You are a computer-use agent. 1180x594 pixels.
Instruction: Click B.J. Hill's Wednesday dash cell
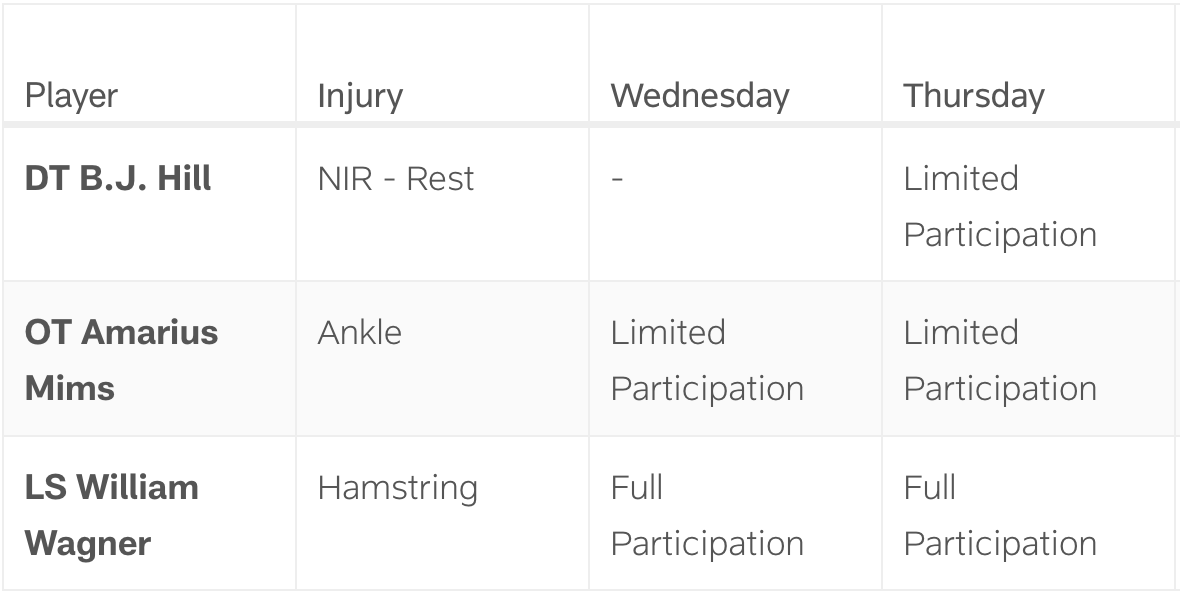(x=617, y=179)
